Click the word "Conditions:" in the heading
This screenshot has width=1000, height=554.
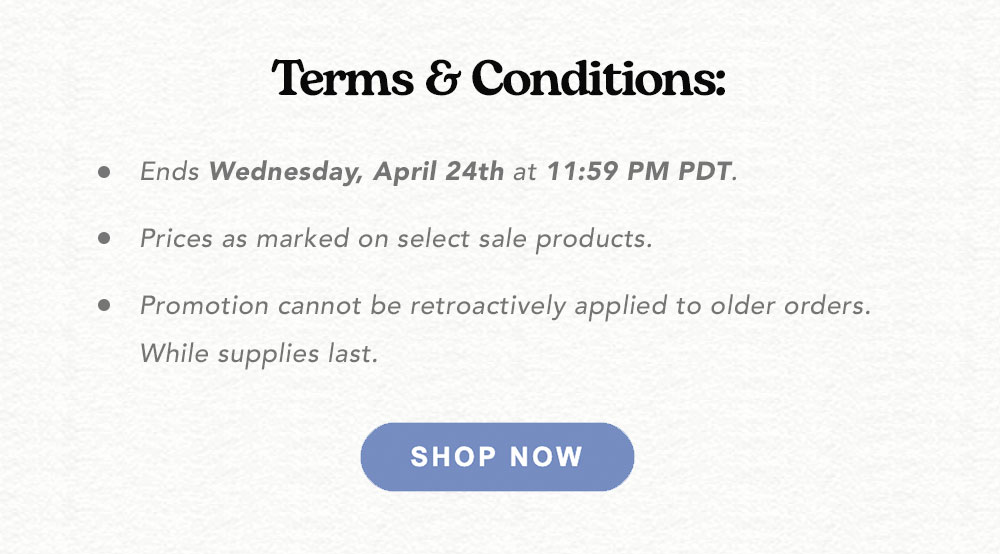coord(598,78)
